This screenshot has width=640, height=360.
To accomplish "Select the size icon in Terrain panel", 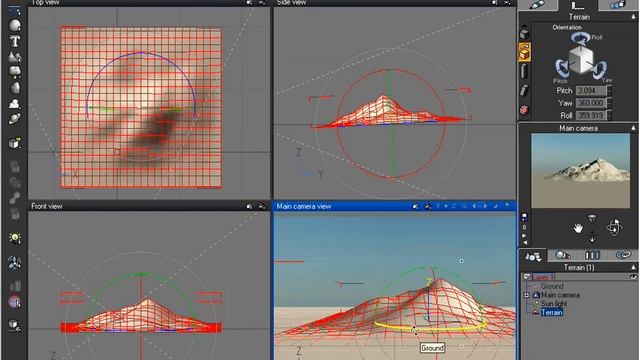I will tap(524, 71).
